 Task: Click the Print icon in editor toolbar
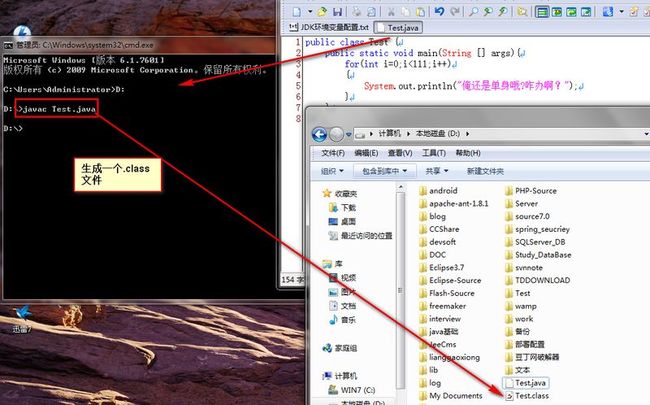pyautogui.click(x=357, y=12)
